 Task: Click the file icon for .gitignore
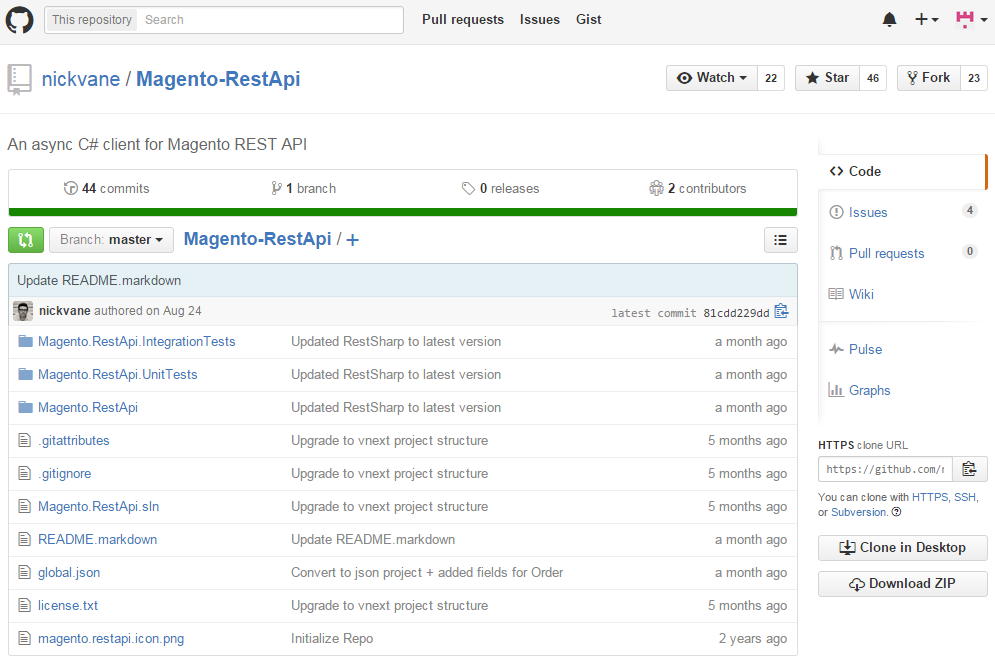25,473
